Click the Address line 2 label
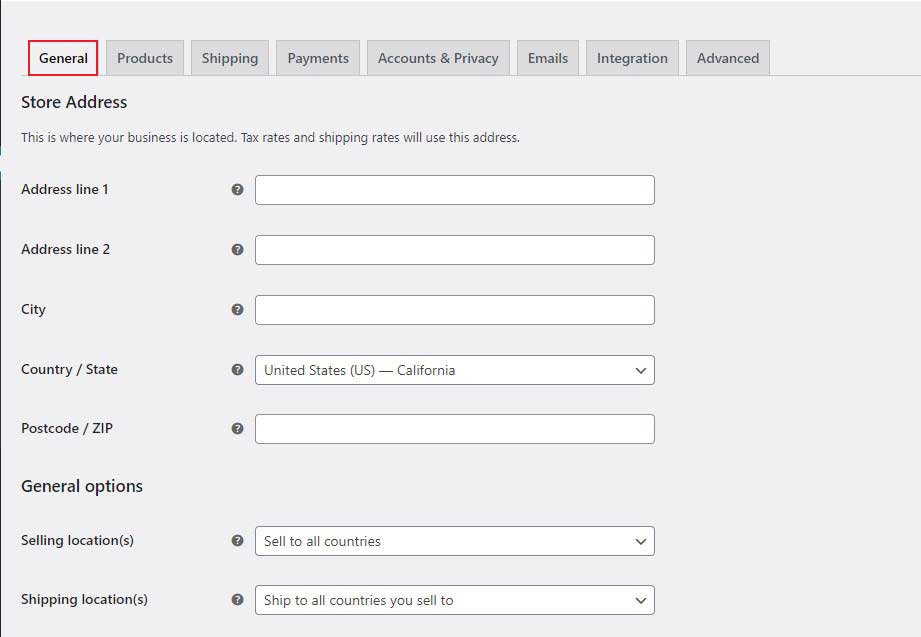Viewport: 921px width, 637px height. [65, 249]
